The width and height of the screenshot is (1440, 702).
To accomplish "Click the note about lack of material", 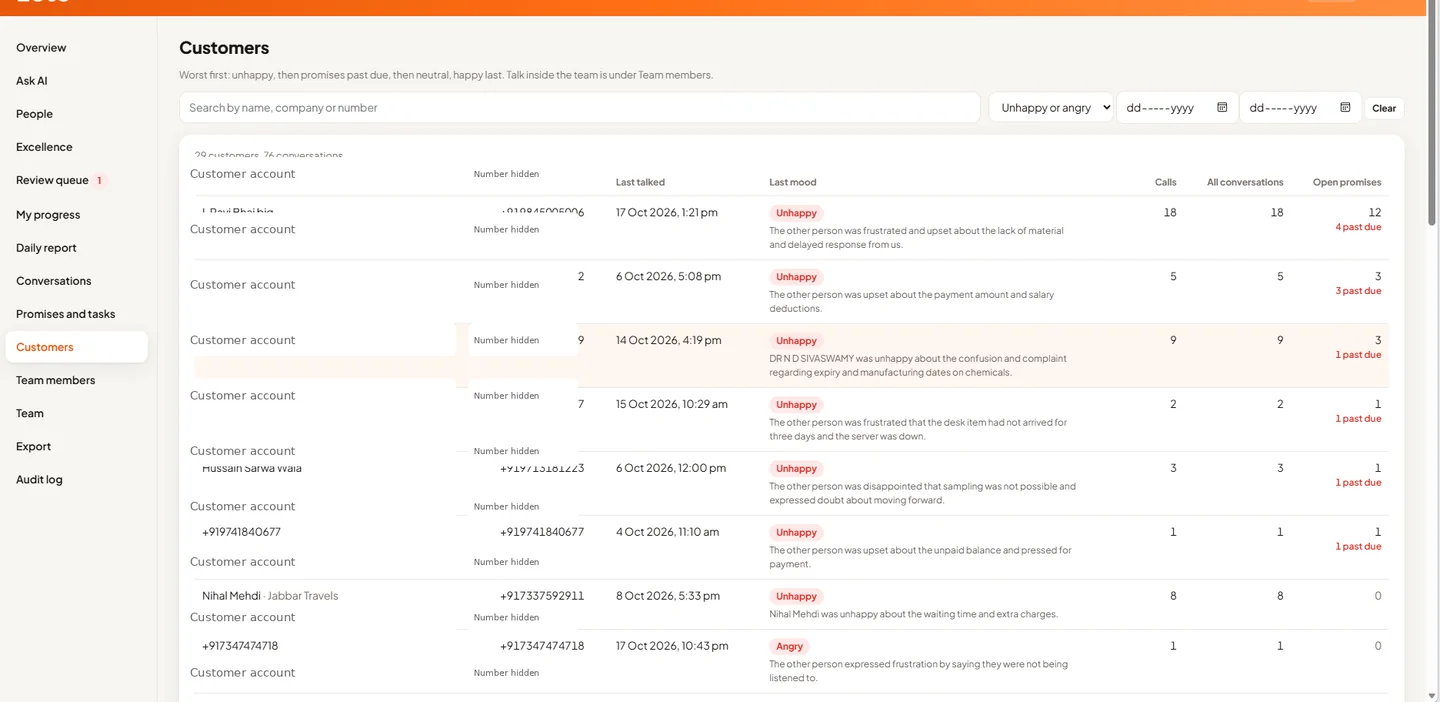I will pyautogui.click(x=916, y=237).
